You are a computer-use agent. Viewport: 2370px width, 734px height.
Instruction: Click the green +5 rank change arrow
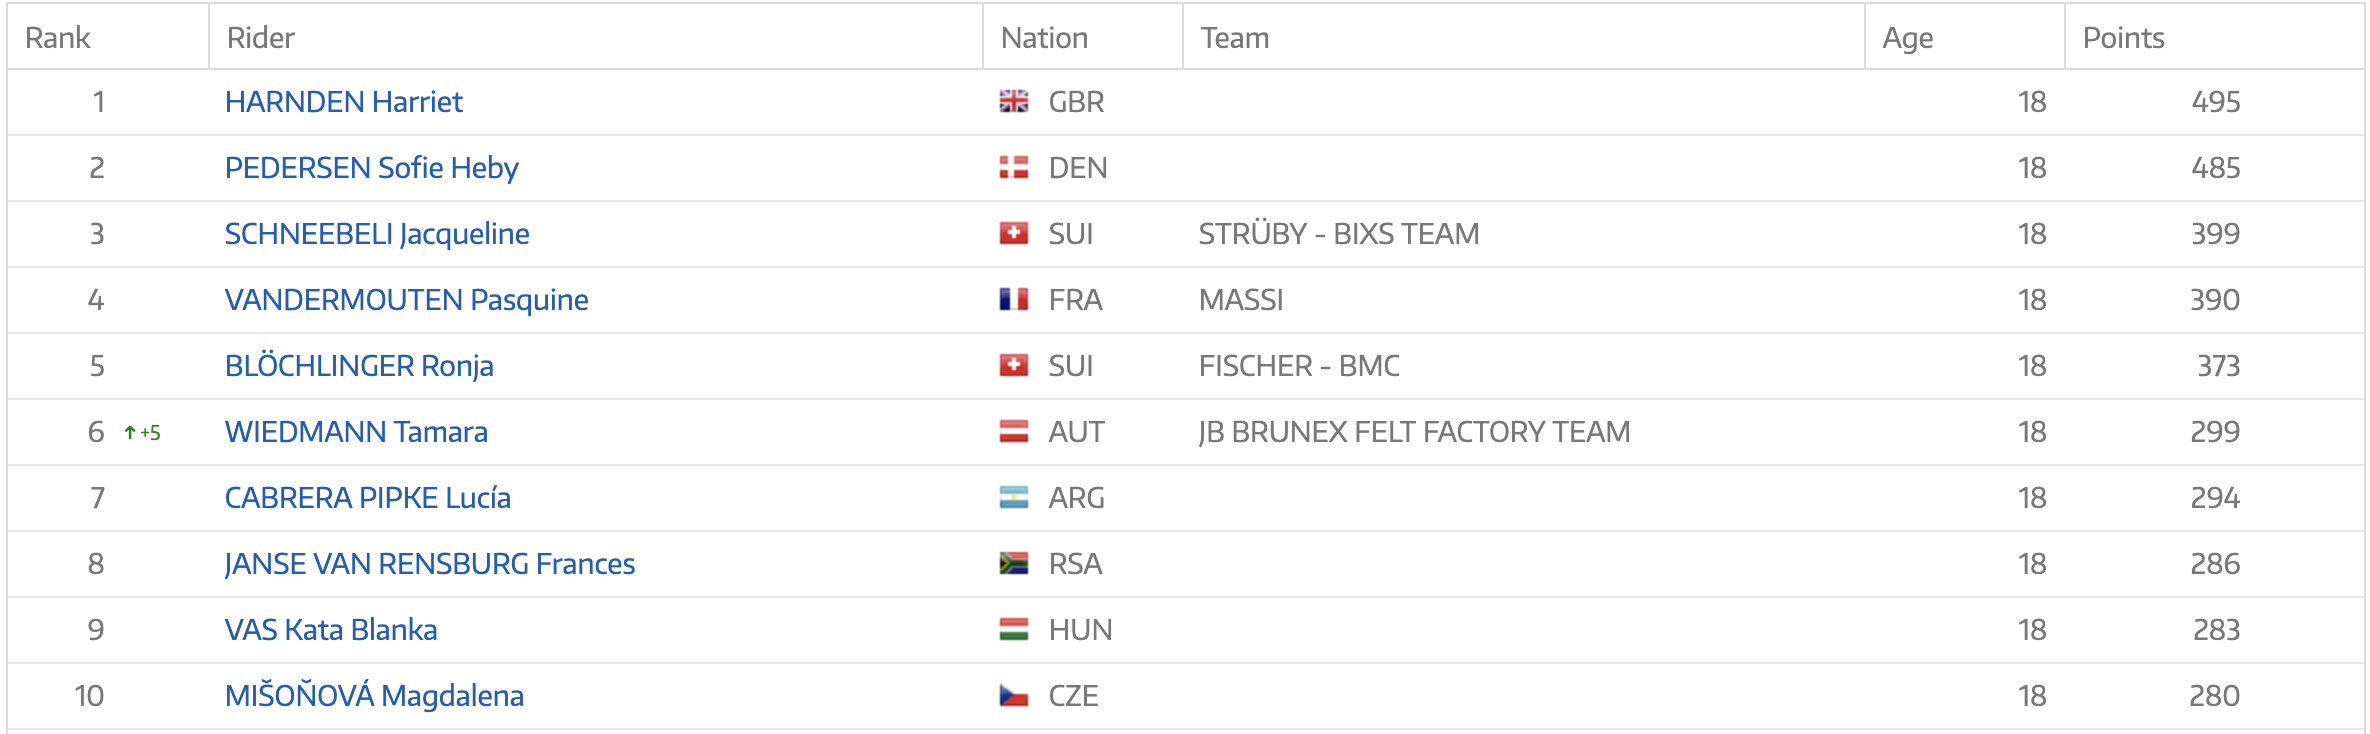pyautogui.click(x=142, y=433)
